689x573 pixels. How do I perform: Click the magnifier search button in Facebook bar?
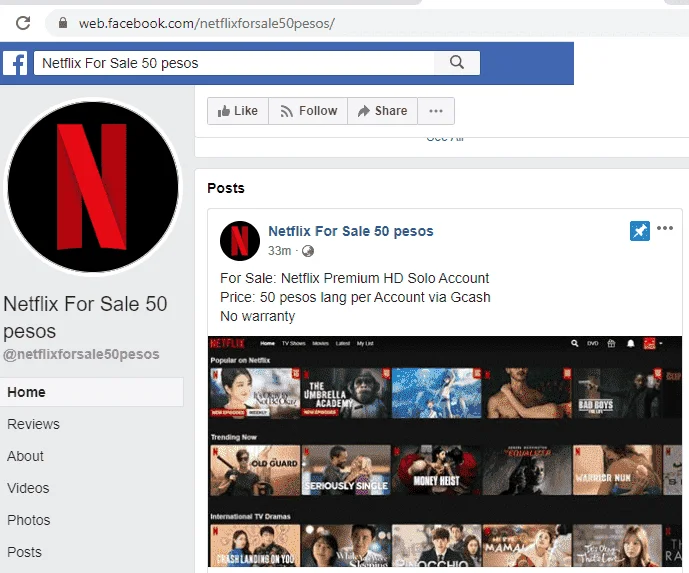pyautogui.click(x=457, y=63)
